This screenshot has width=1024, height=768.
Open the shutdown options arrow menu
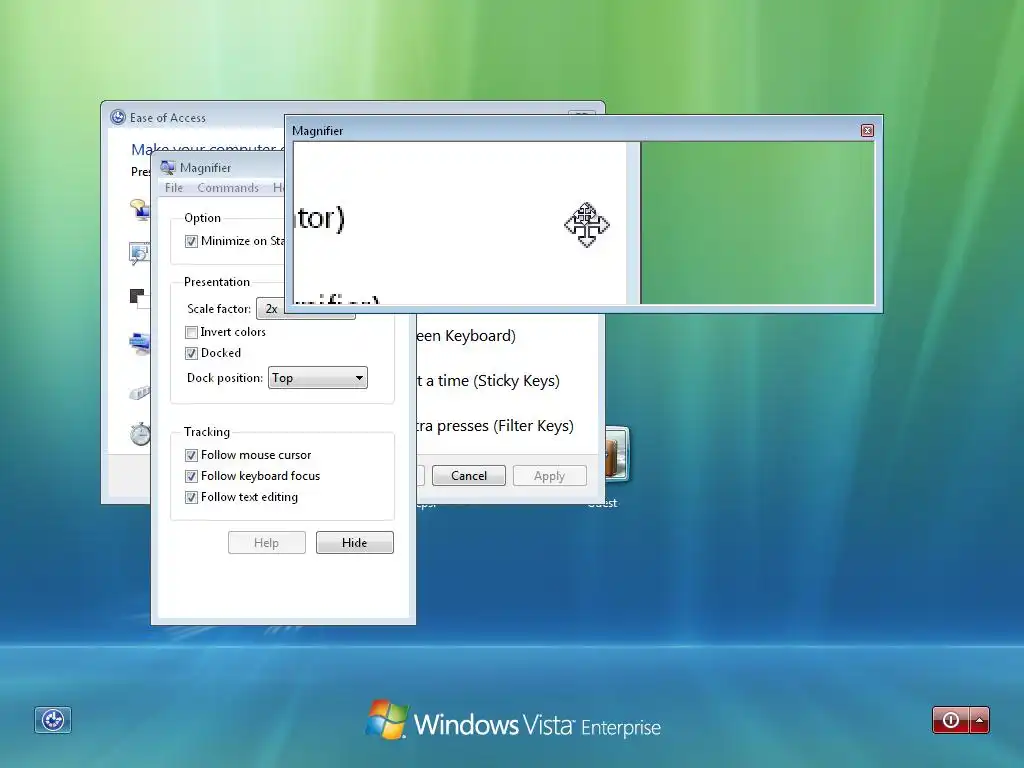tap(980, 720)
